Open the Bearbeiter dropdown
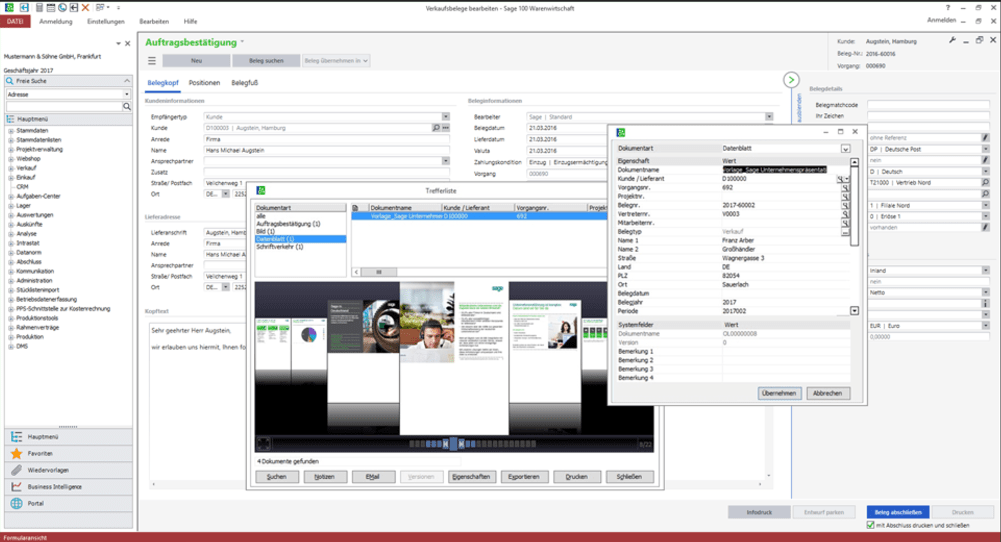Image resolution: width=1001 pixels, height=542 pixels. (x=769, y=117)
